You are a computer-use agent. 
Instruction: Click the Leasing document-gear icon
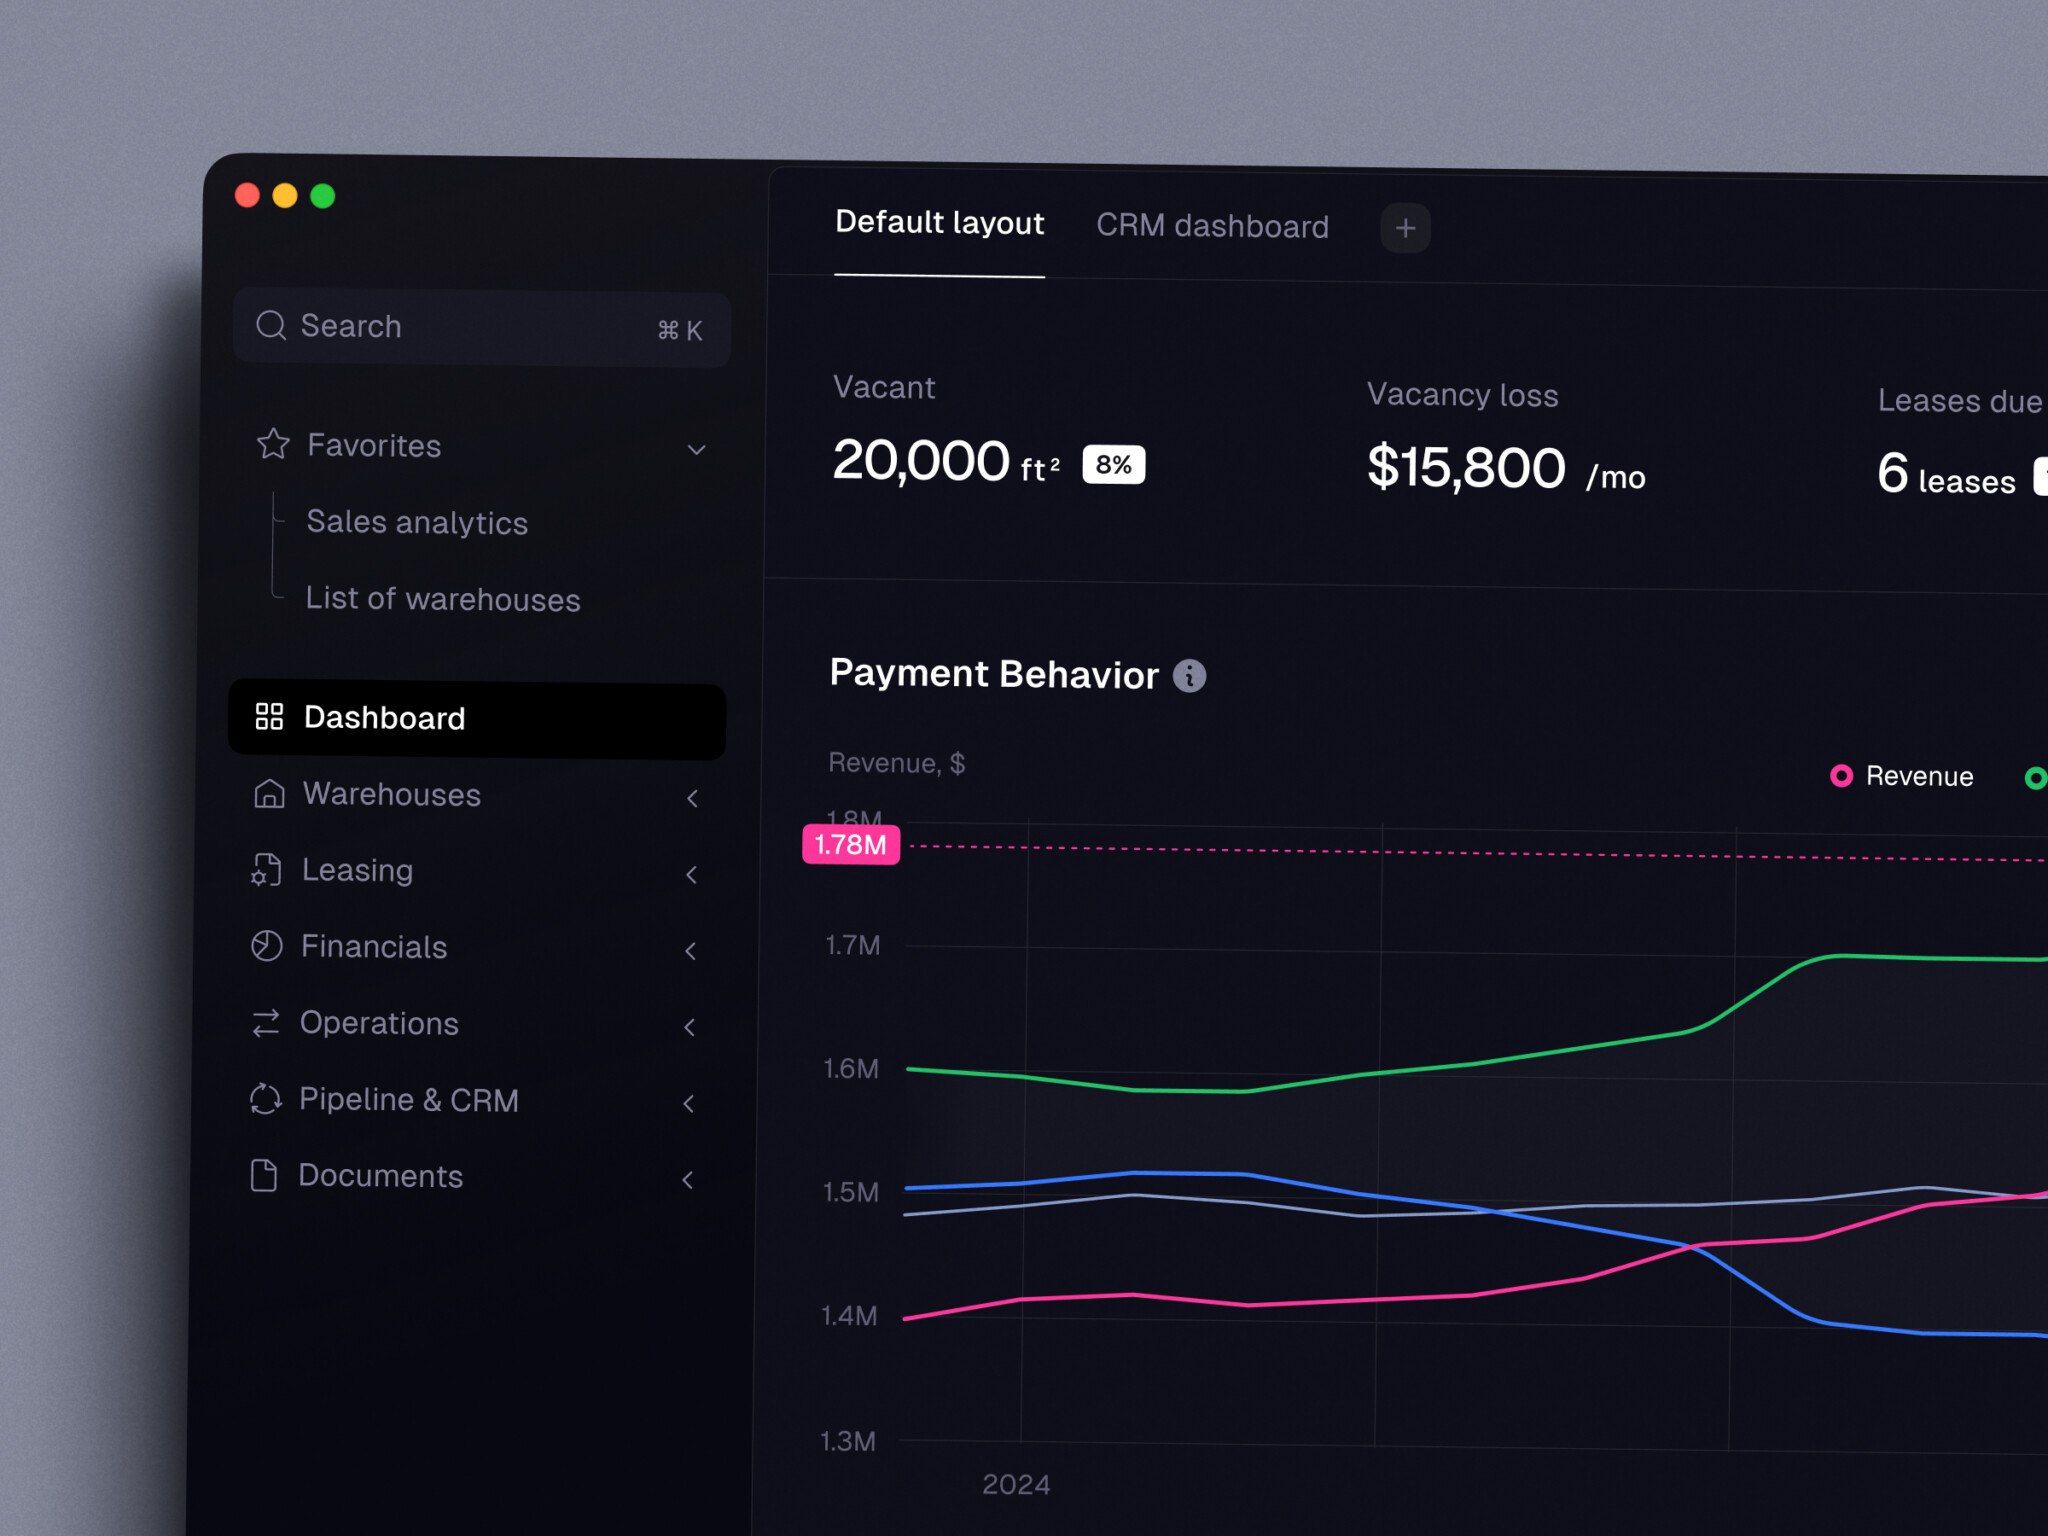(x=266, y=870)
